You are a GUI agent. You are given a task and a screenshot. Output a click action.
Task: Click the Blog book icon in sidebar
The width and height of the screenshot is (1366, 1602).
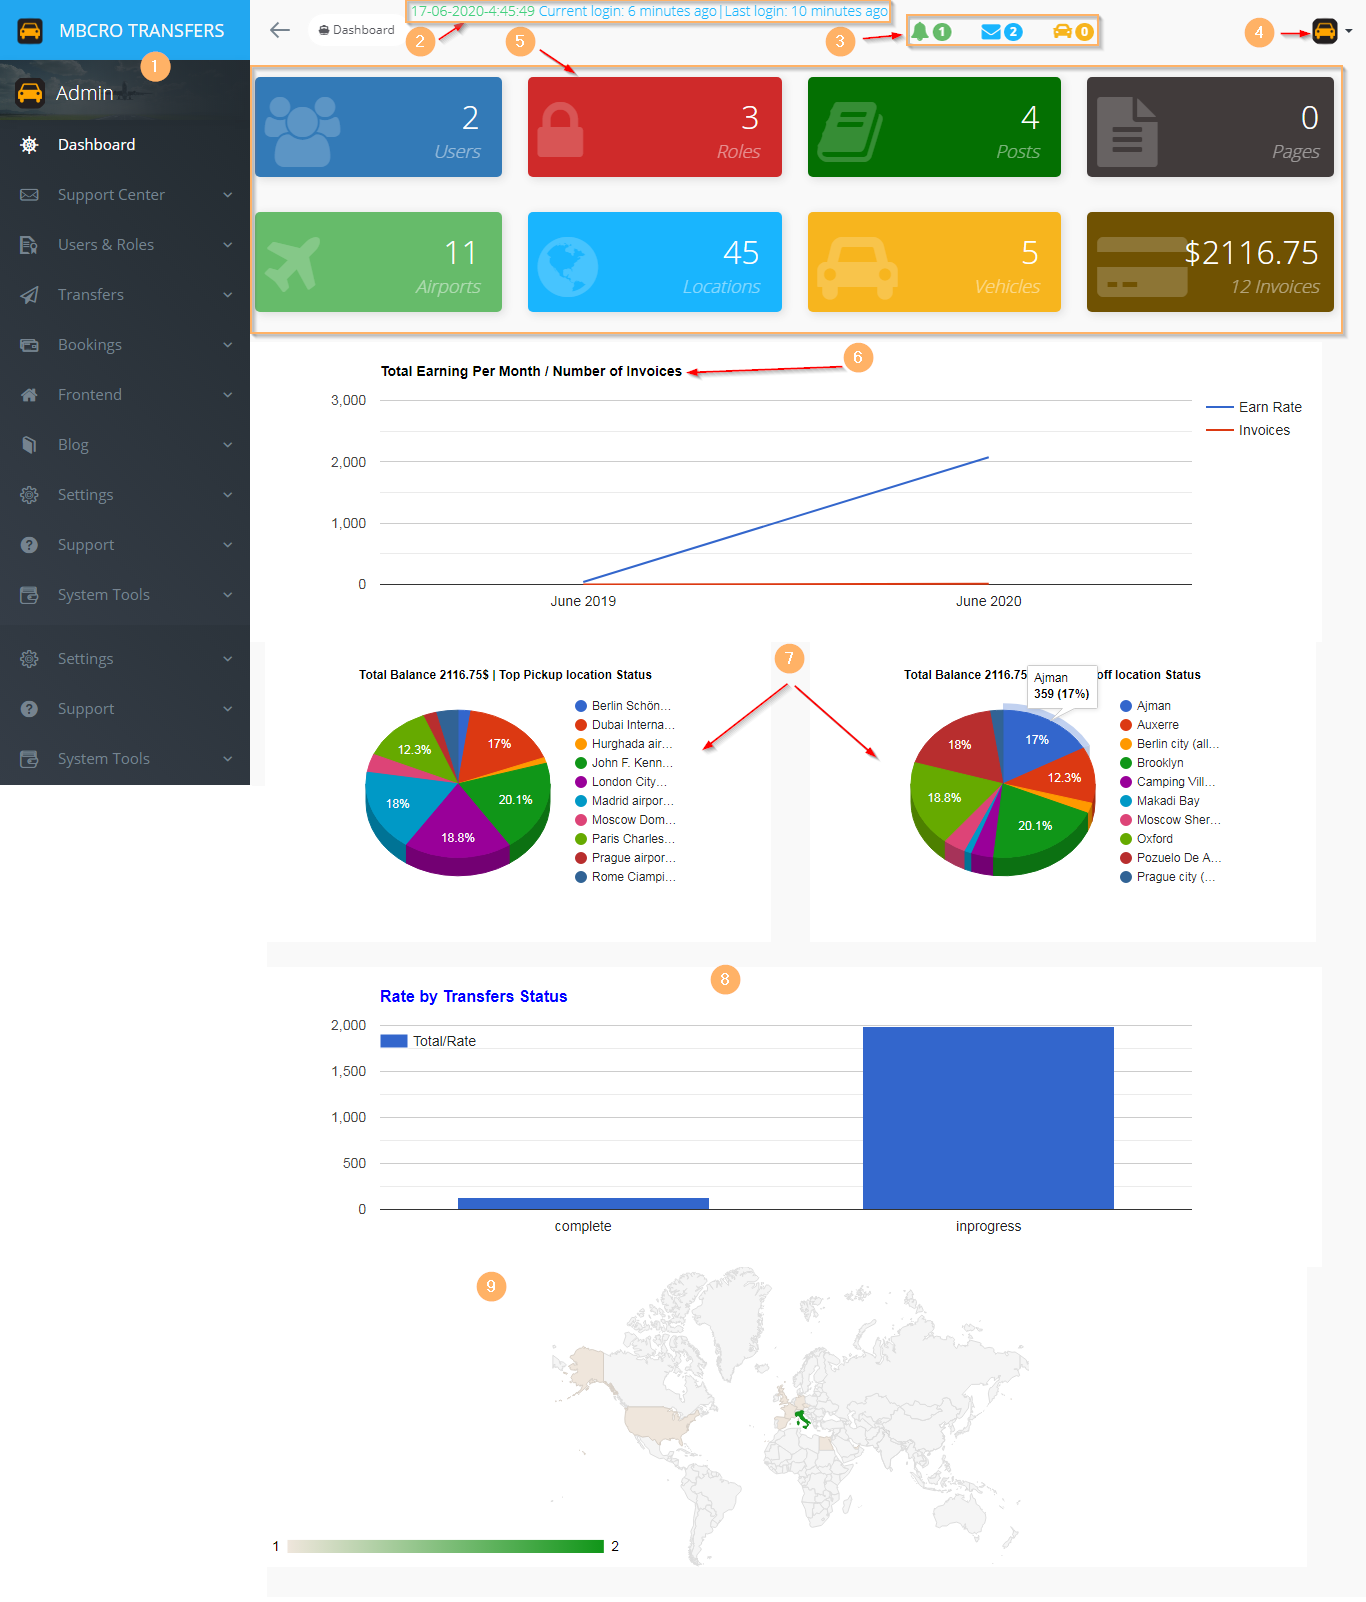point(30,445)
